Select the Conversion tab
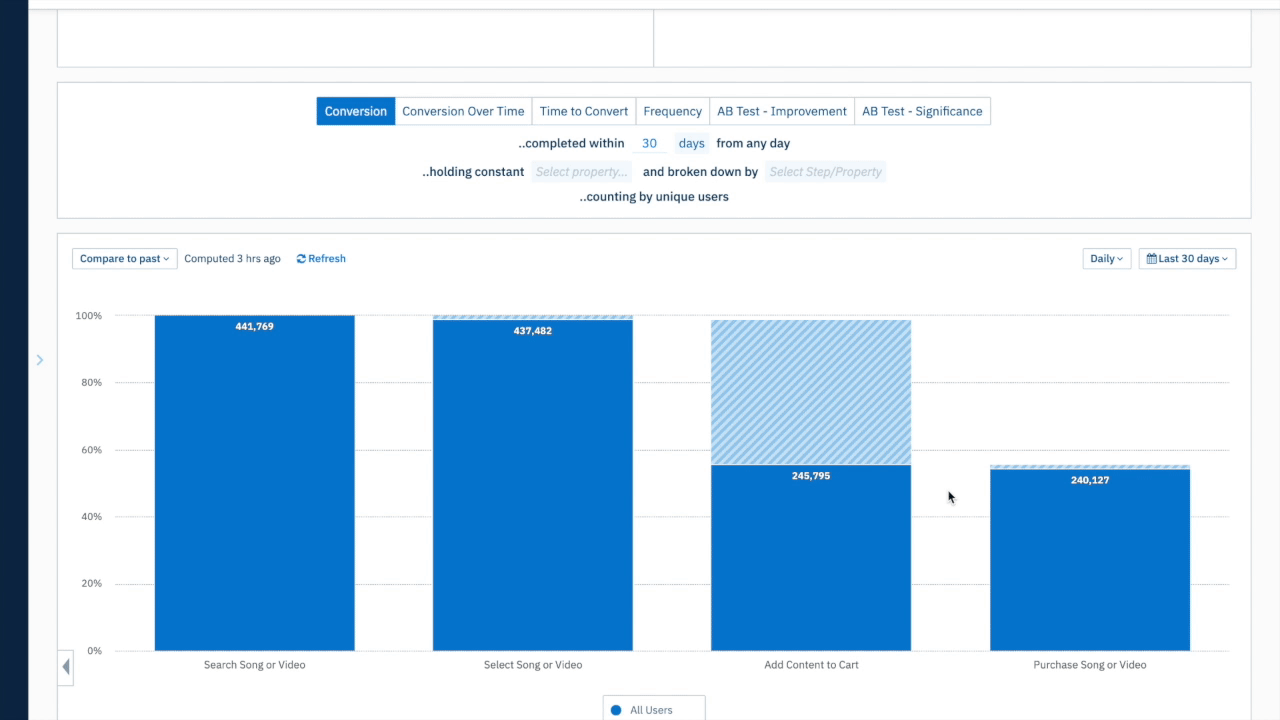 [x=356, y=111]
